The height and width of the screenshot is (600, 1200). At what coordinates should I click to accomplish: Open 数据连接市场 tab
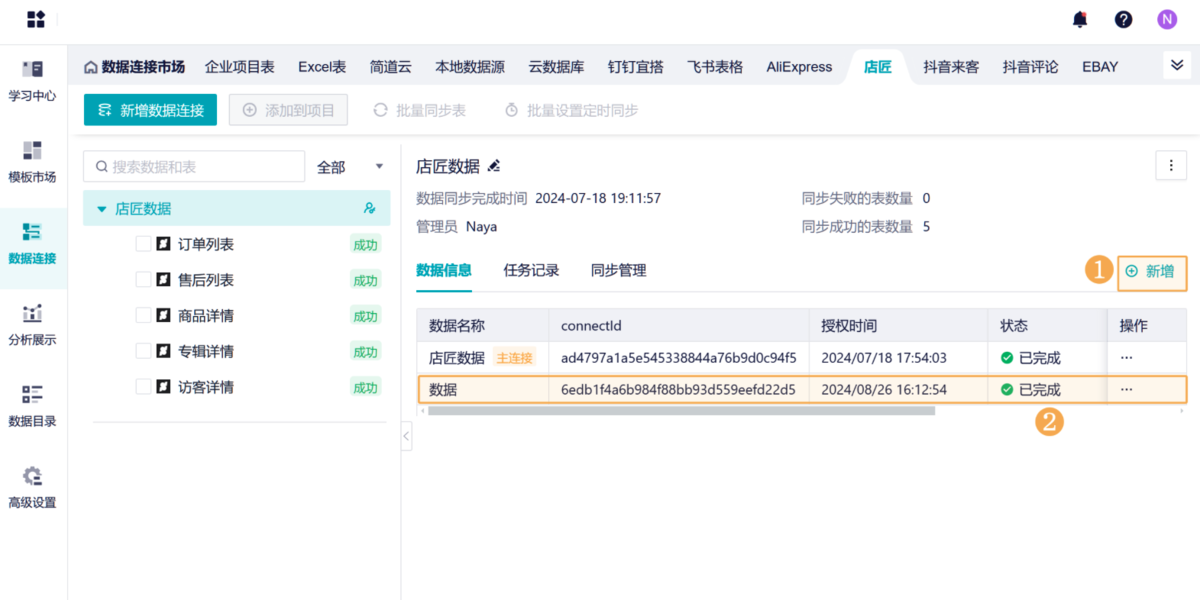pos(135,67)
